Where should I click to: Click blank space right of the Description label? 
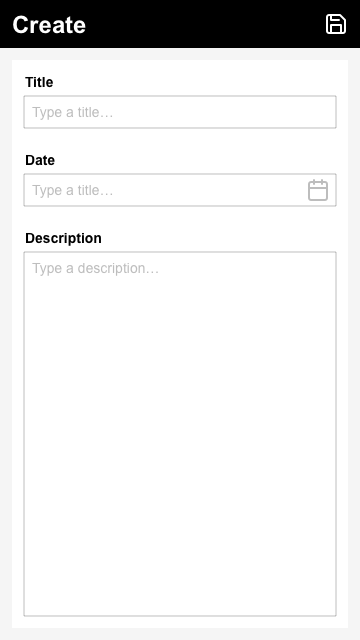220,238
